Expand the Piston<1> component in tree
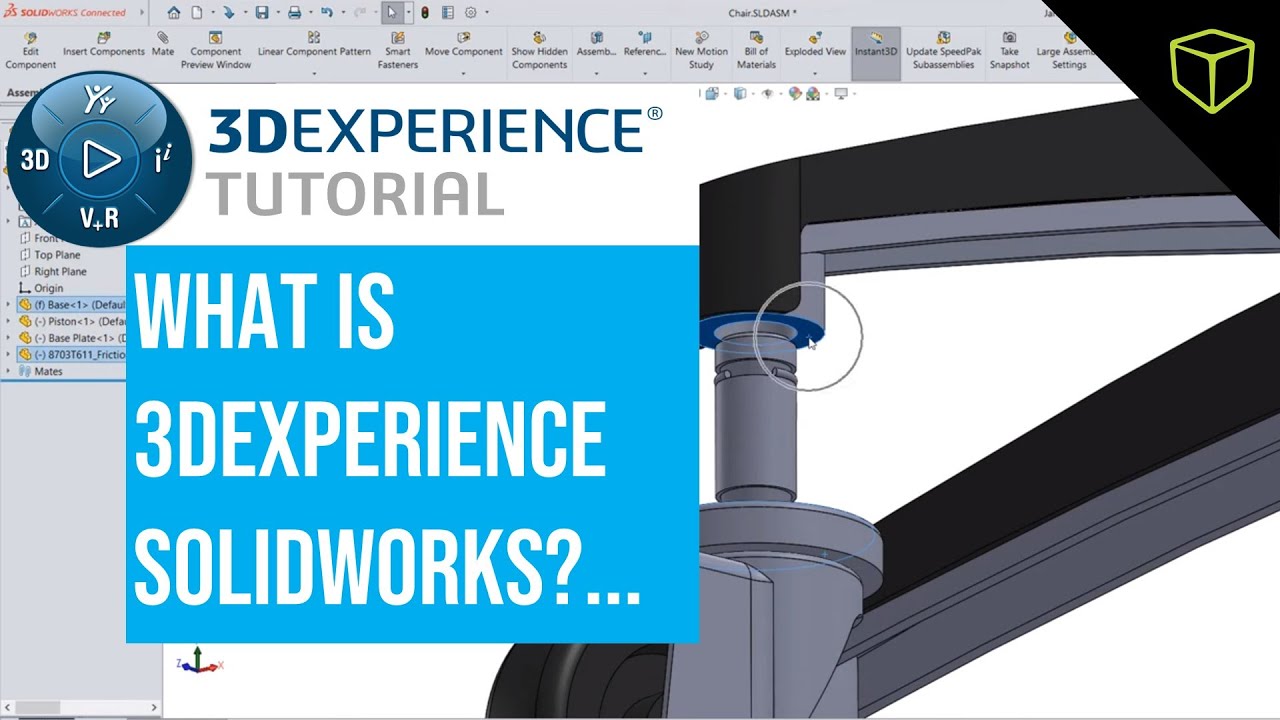The image size is (1280, 720). tap(9, 321)
